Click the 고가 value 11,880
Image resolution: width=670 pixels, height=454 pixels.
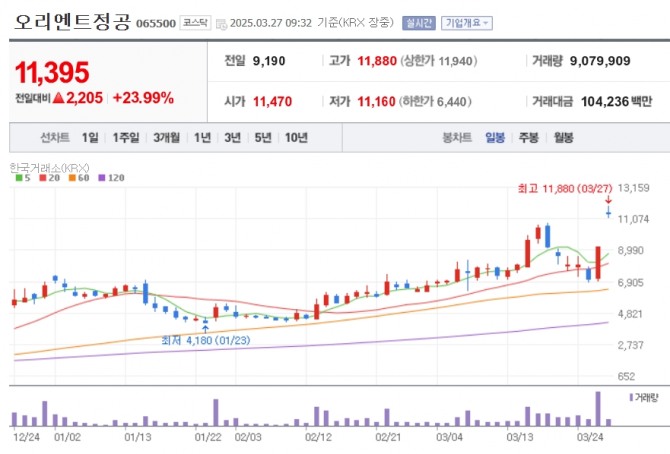pyautogui.click(x=377, y=61)
